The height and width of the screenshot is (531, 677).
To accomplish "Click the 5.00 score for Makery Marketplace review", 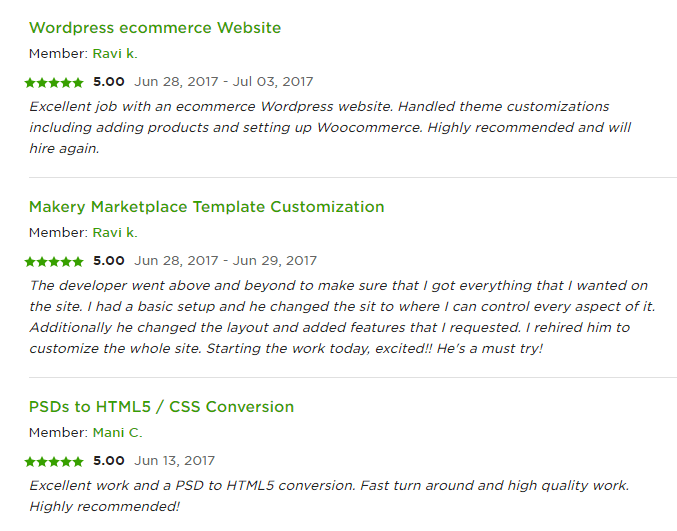I will point(109,261).
